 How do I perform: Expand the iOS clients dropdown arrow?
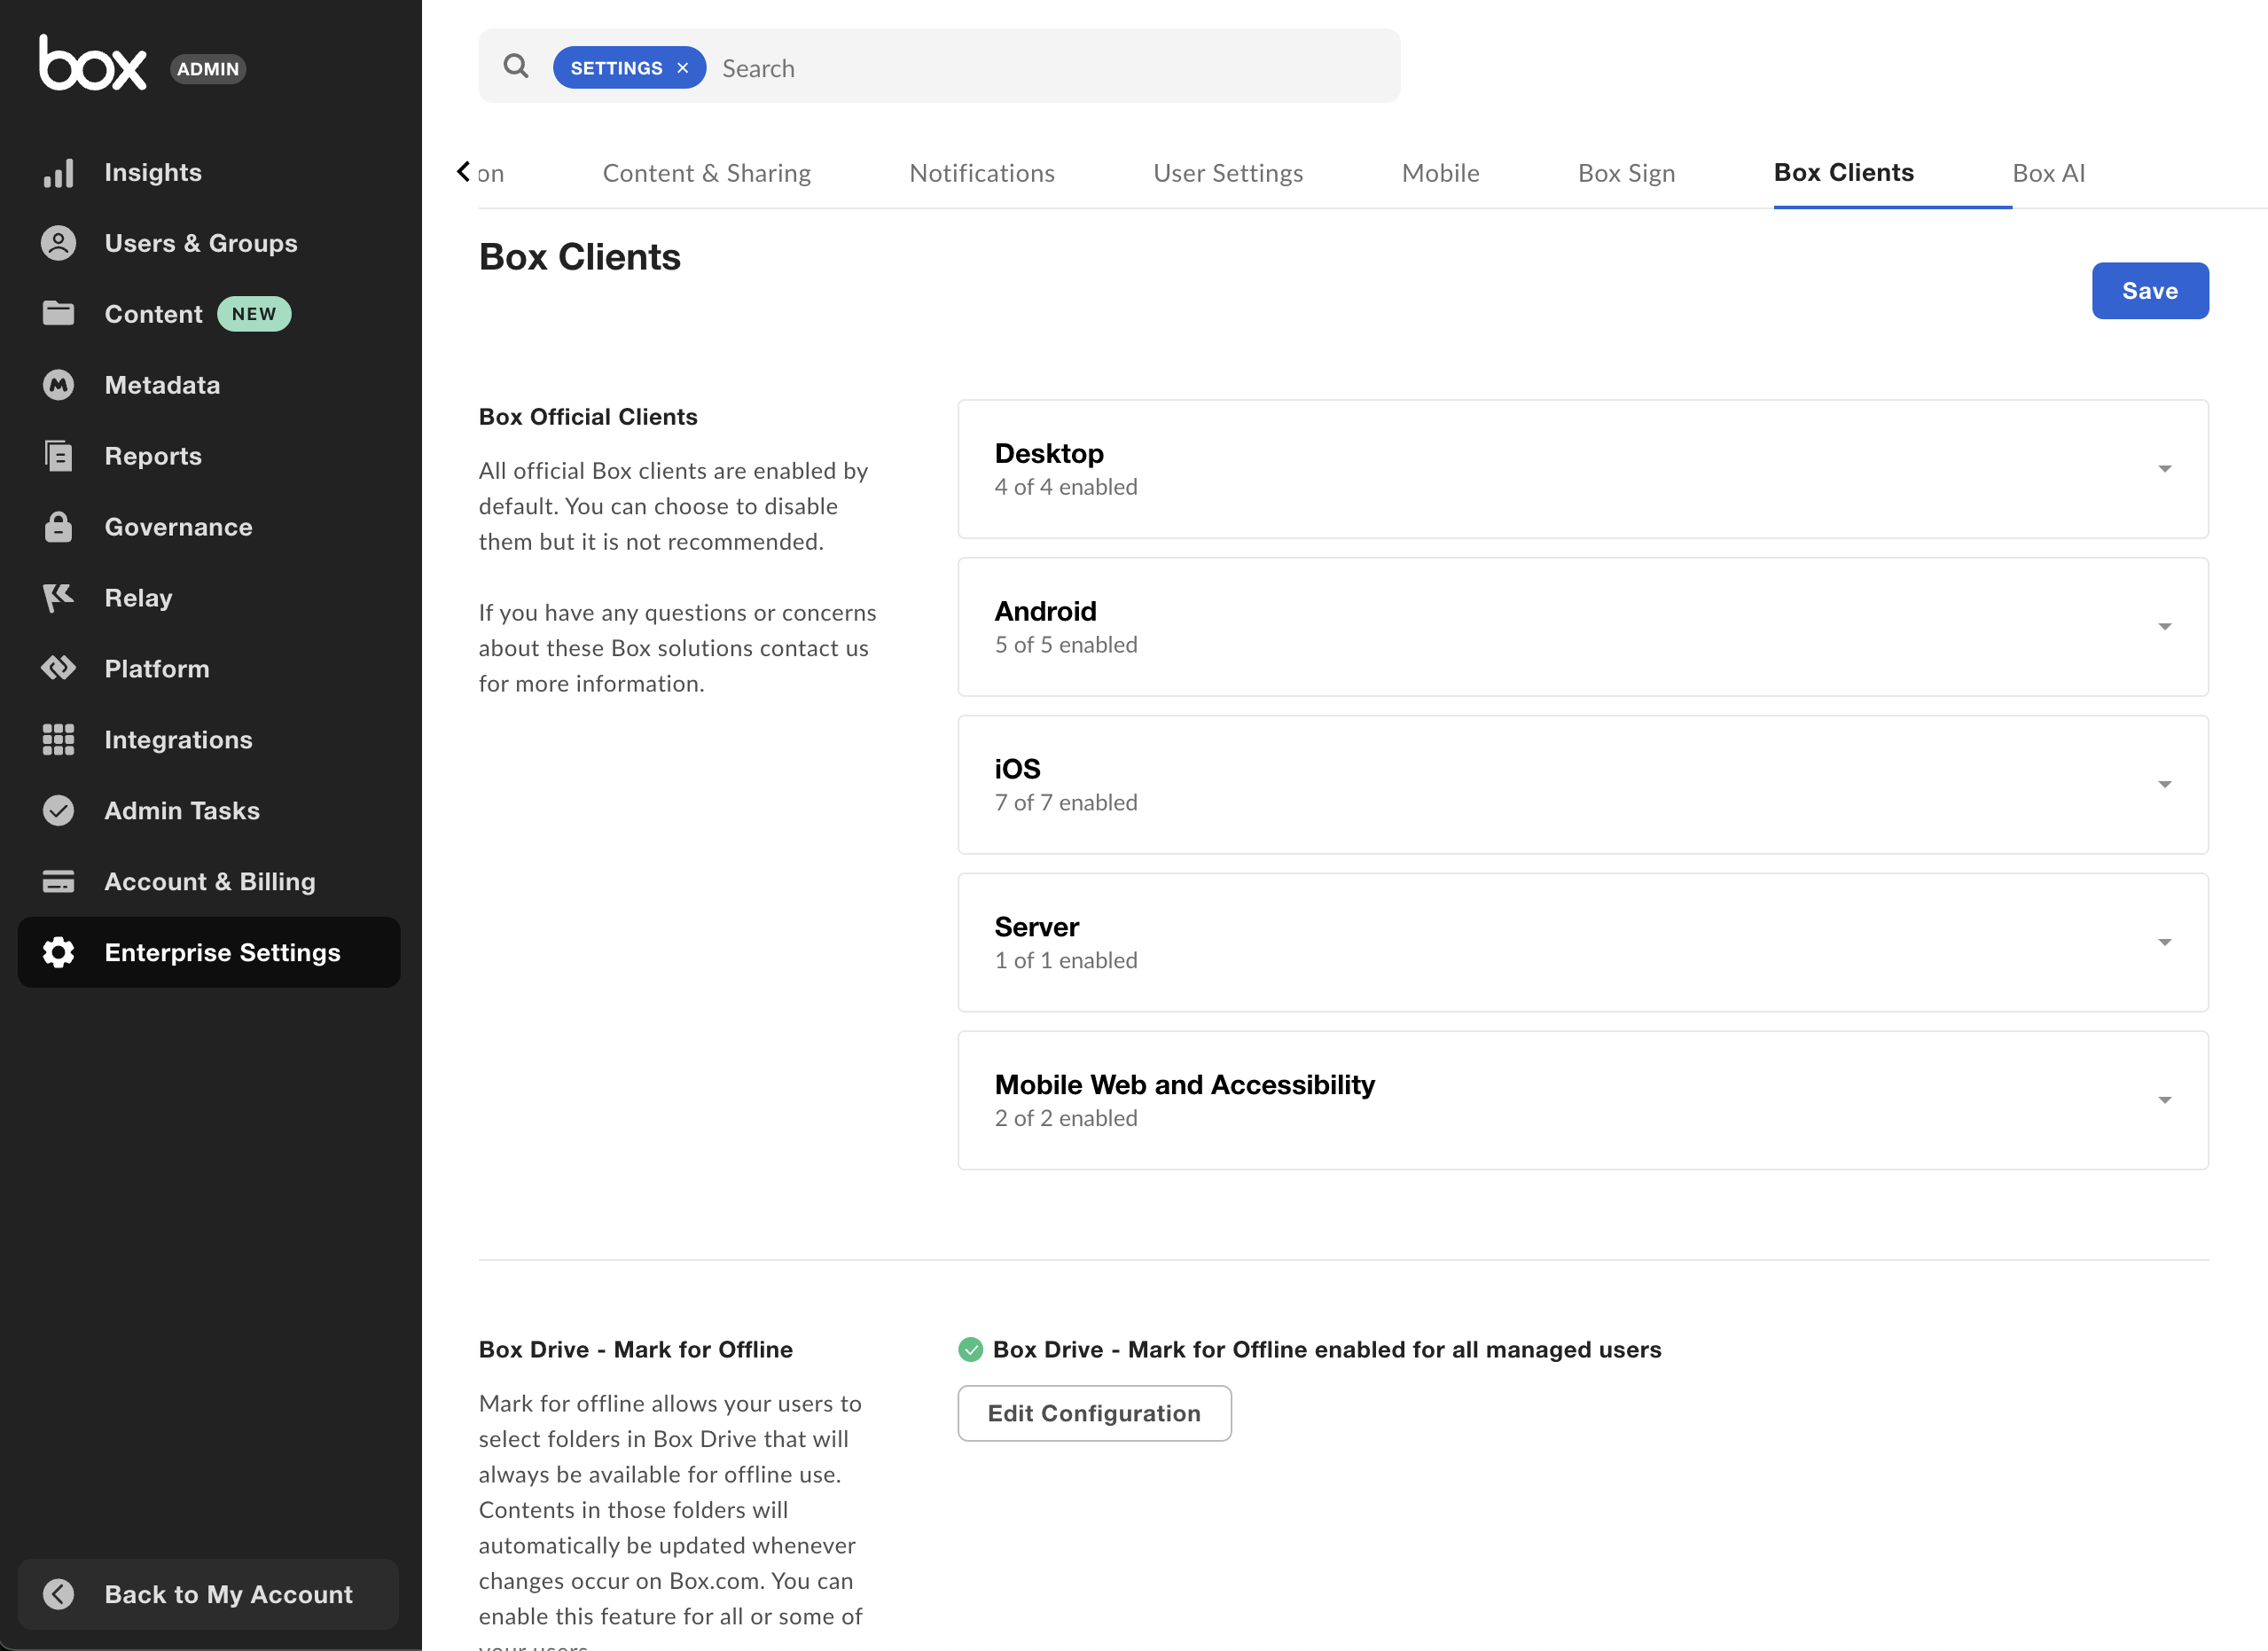point(2164,785)
